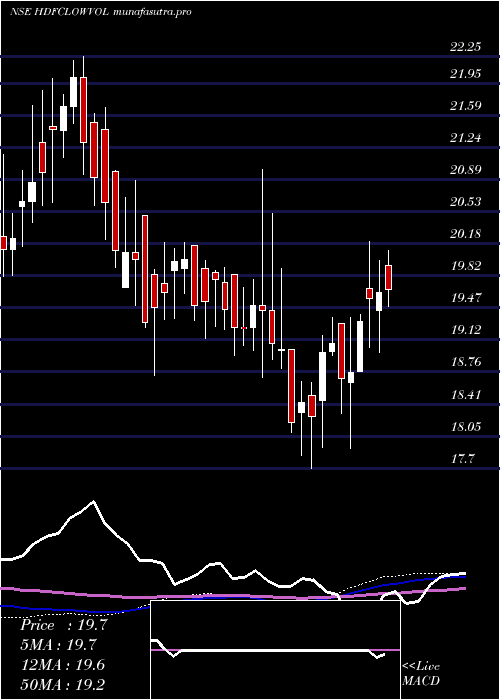Screen dimensions: 500x700
Task: Click the 19.82 price axis label
Action: tap(466, 267)
